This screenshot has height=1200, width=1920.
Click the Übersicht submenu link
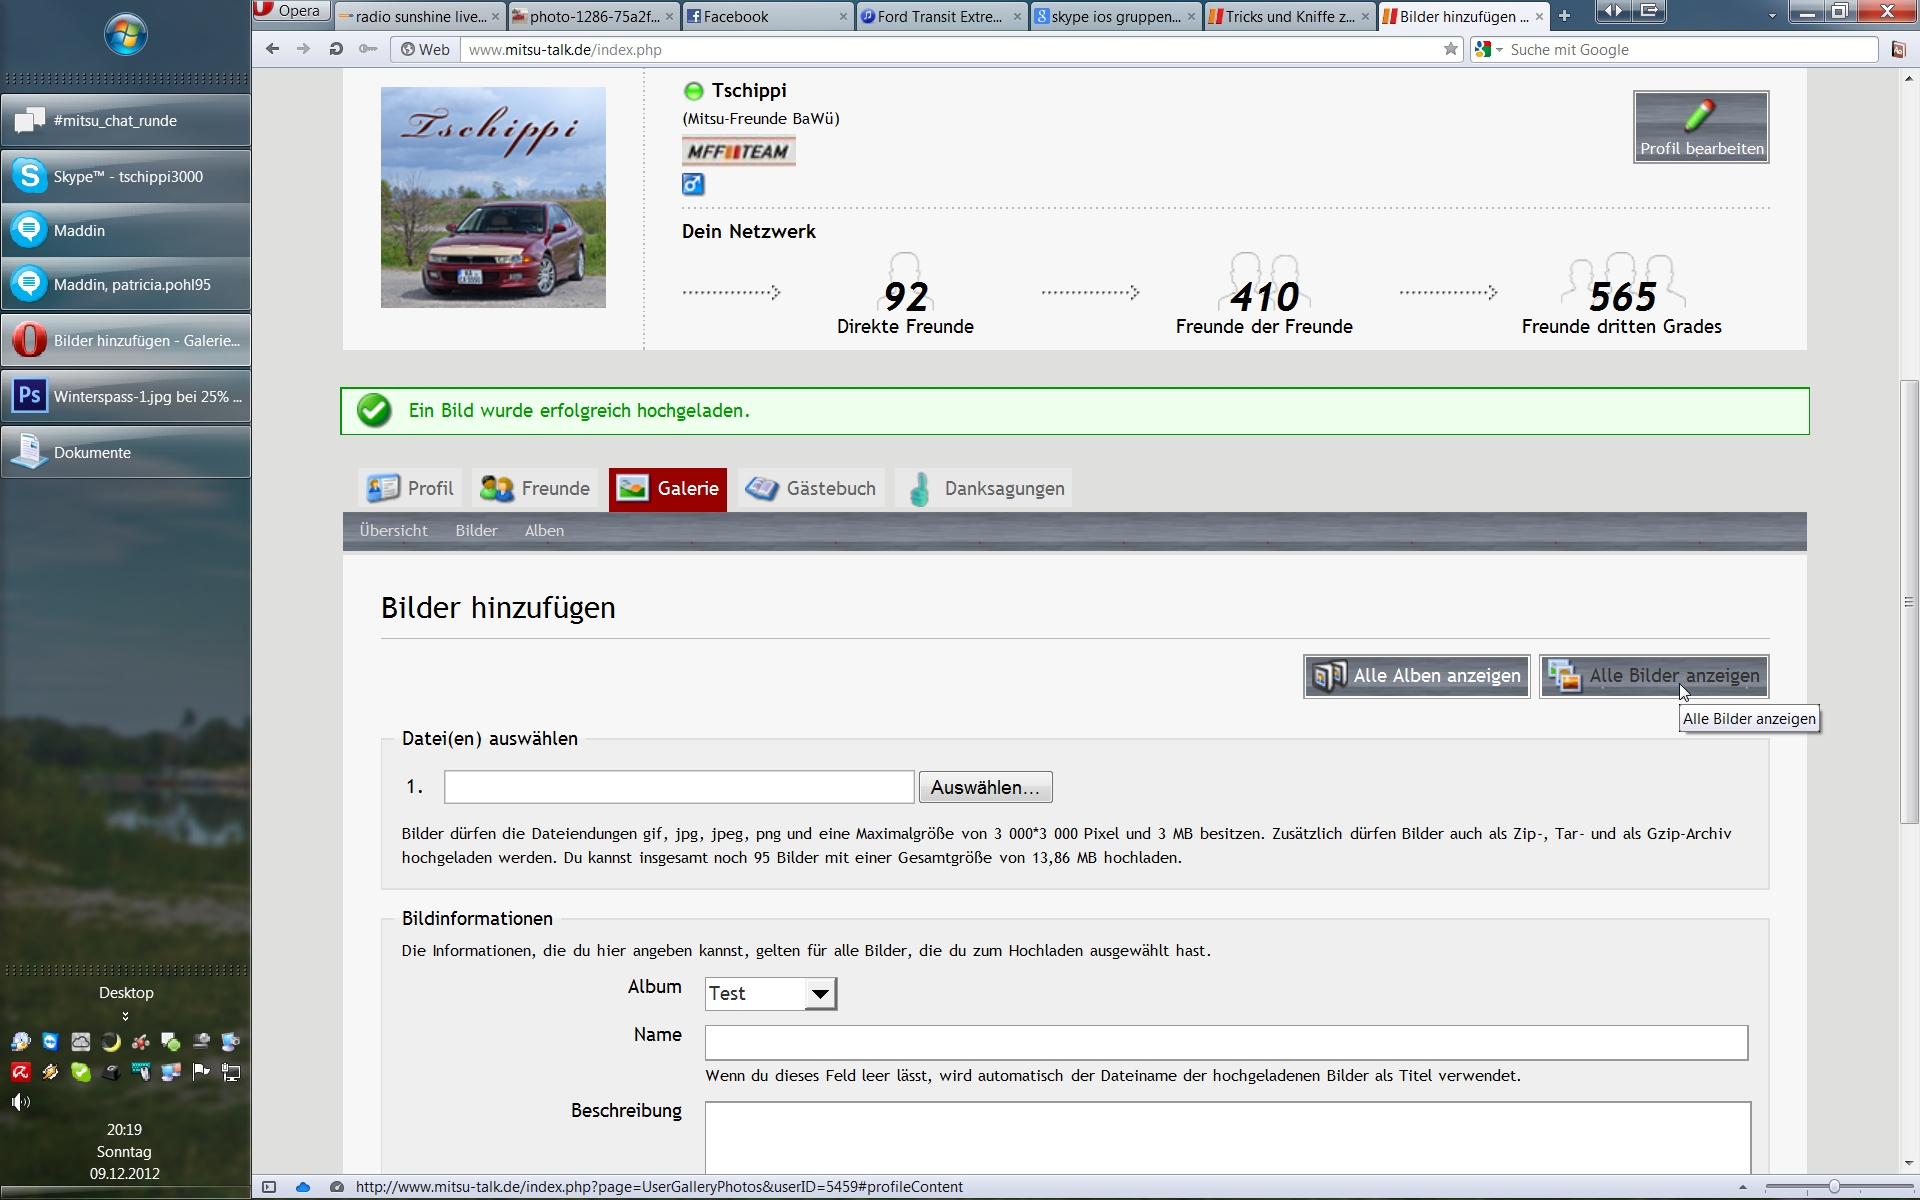(393, 531)
